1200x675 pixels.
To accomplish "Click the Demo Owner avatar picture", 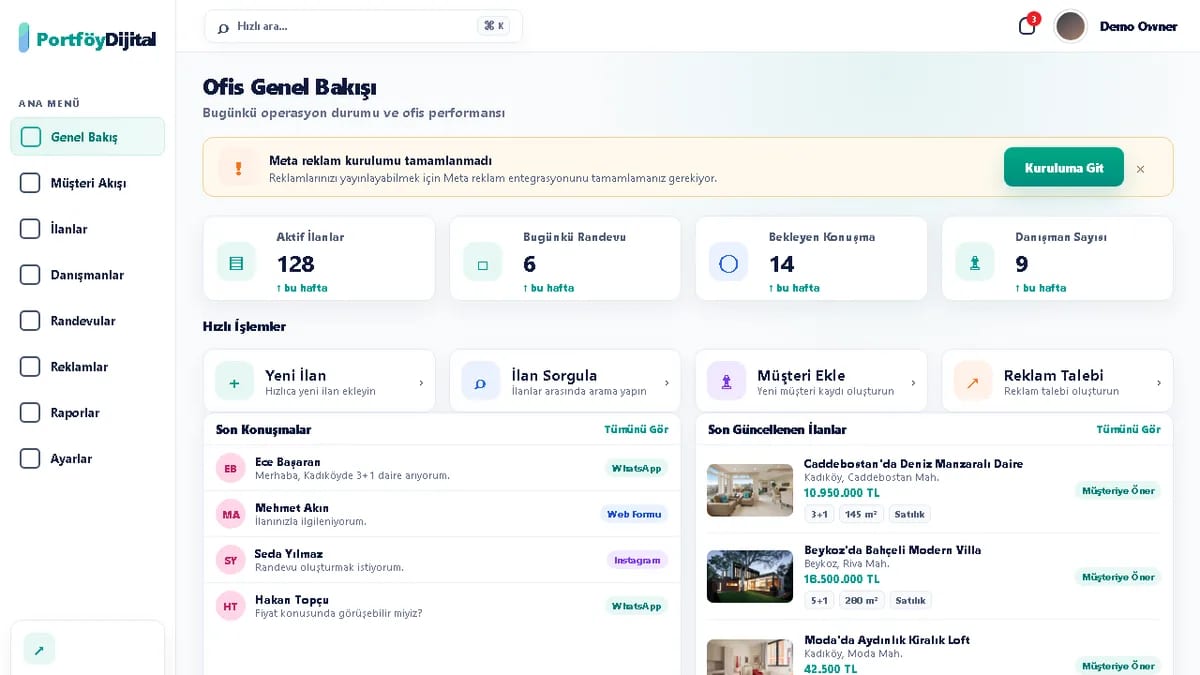I will (x=1070, y=26).
